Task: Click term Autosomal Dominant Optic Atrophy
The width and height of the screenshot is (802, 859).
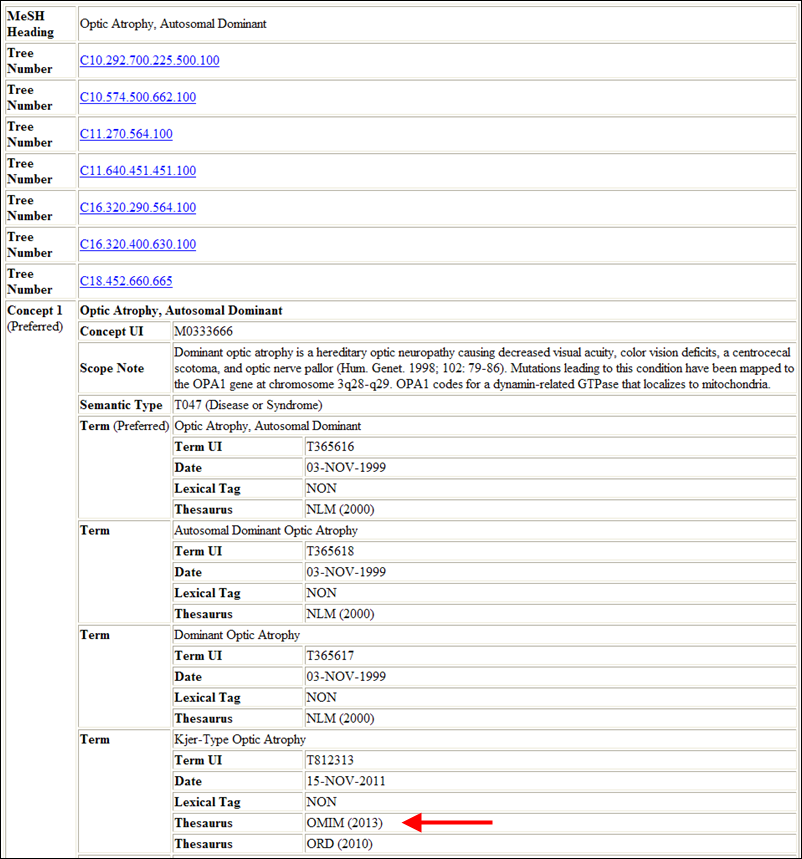Action: (x=266, y=530)
